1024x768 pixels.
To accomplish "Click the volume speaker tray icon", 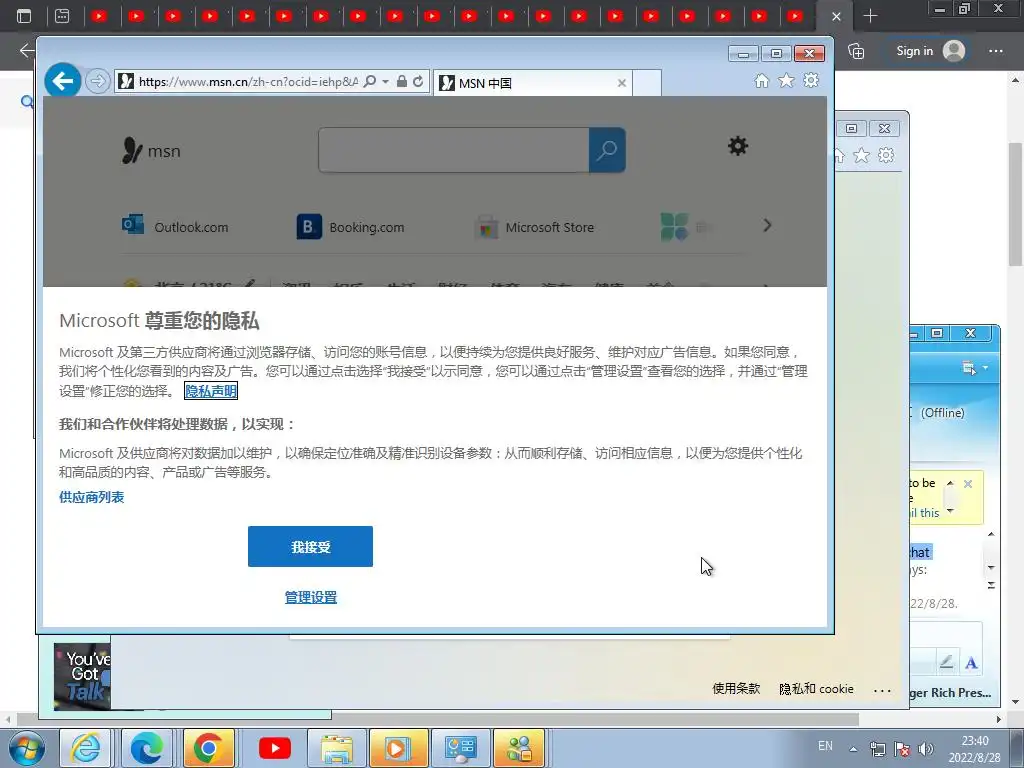I will pos(925,749).
